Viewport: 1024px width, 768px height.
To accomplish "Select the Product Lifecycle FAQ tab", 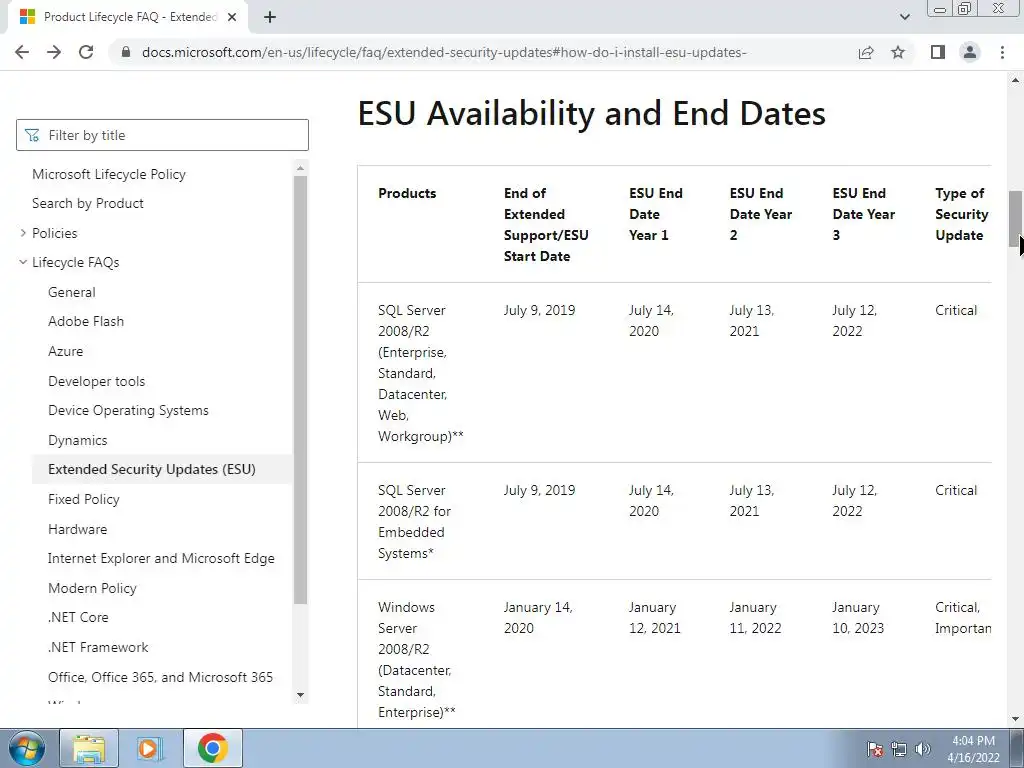I will (128, 17).
